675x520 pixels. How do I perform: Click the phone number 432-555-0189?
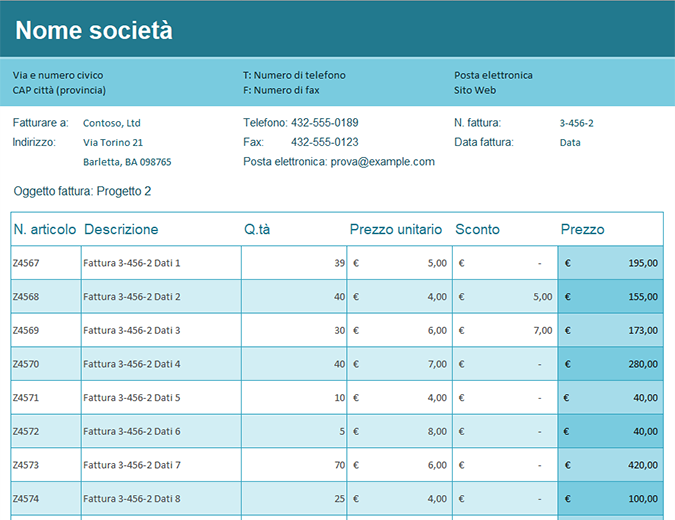(x=324, y=123)
